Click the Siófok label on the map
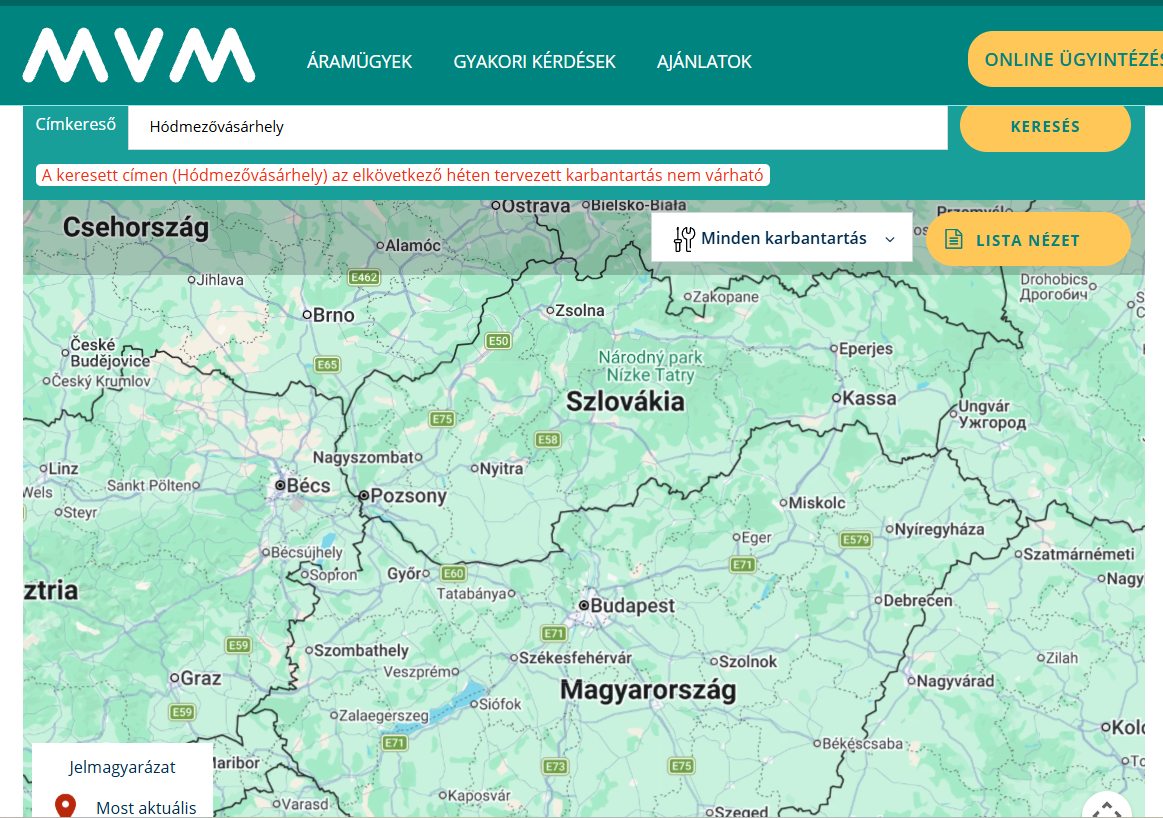The image size is (1163, 818). point(500,704)
